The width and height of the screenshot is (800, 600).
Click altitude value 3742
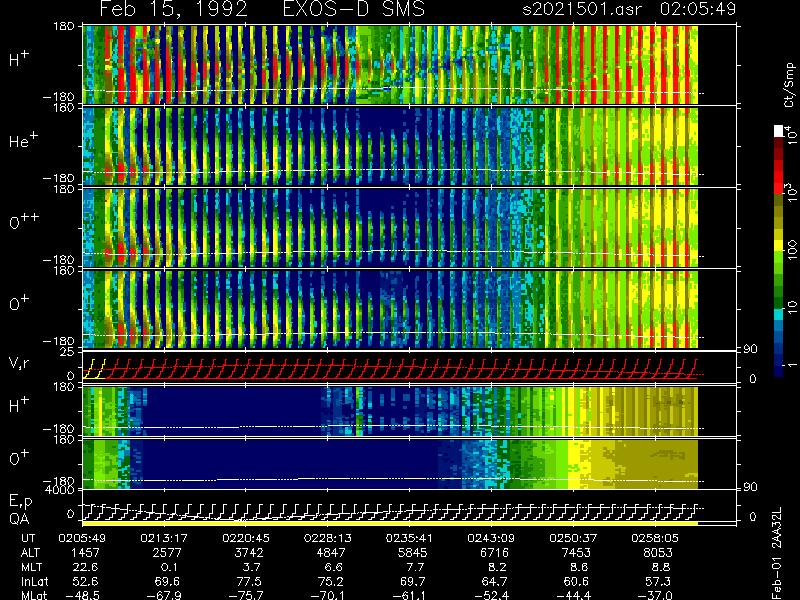tap(249, 553)
